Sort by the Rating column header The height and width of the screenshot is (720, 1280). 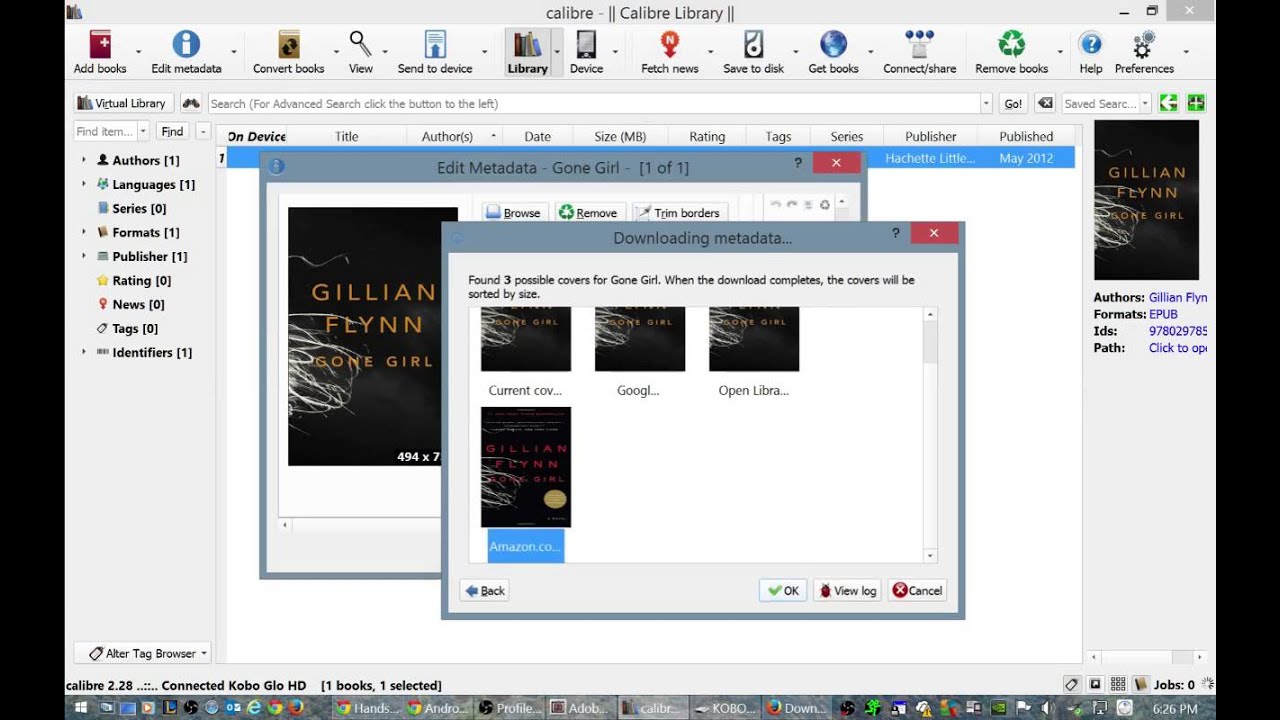(707, 136)
